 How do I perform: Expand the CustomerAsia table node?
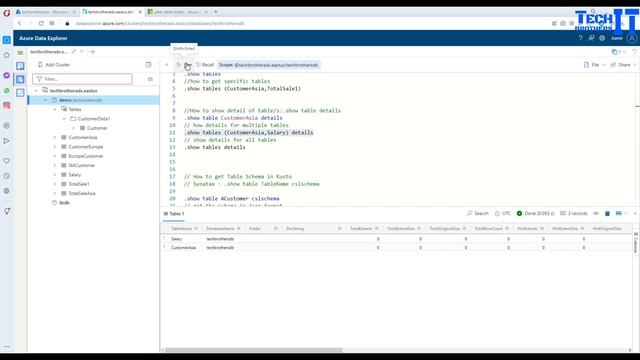tap(55, 138)
